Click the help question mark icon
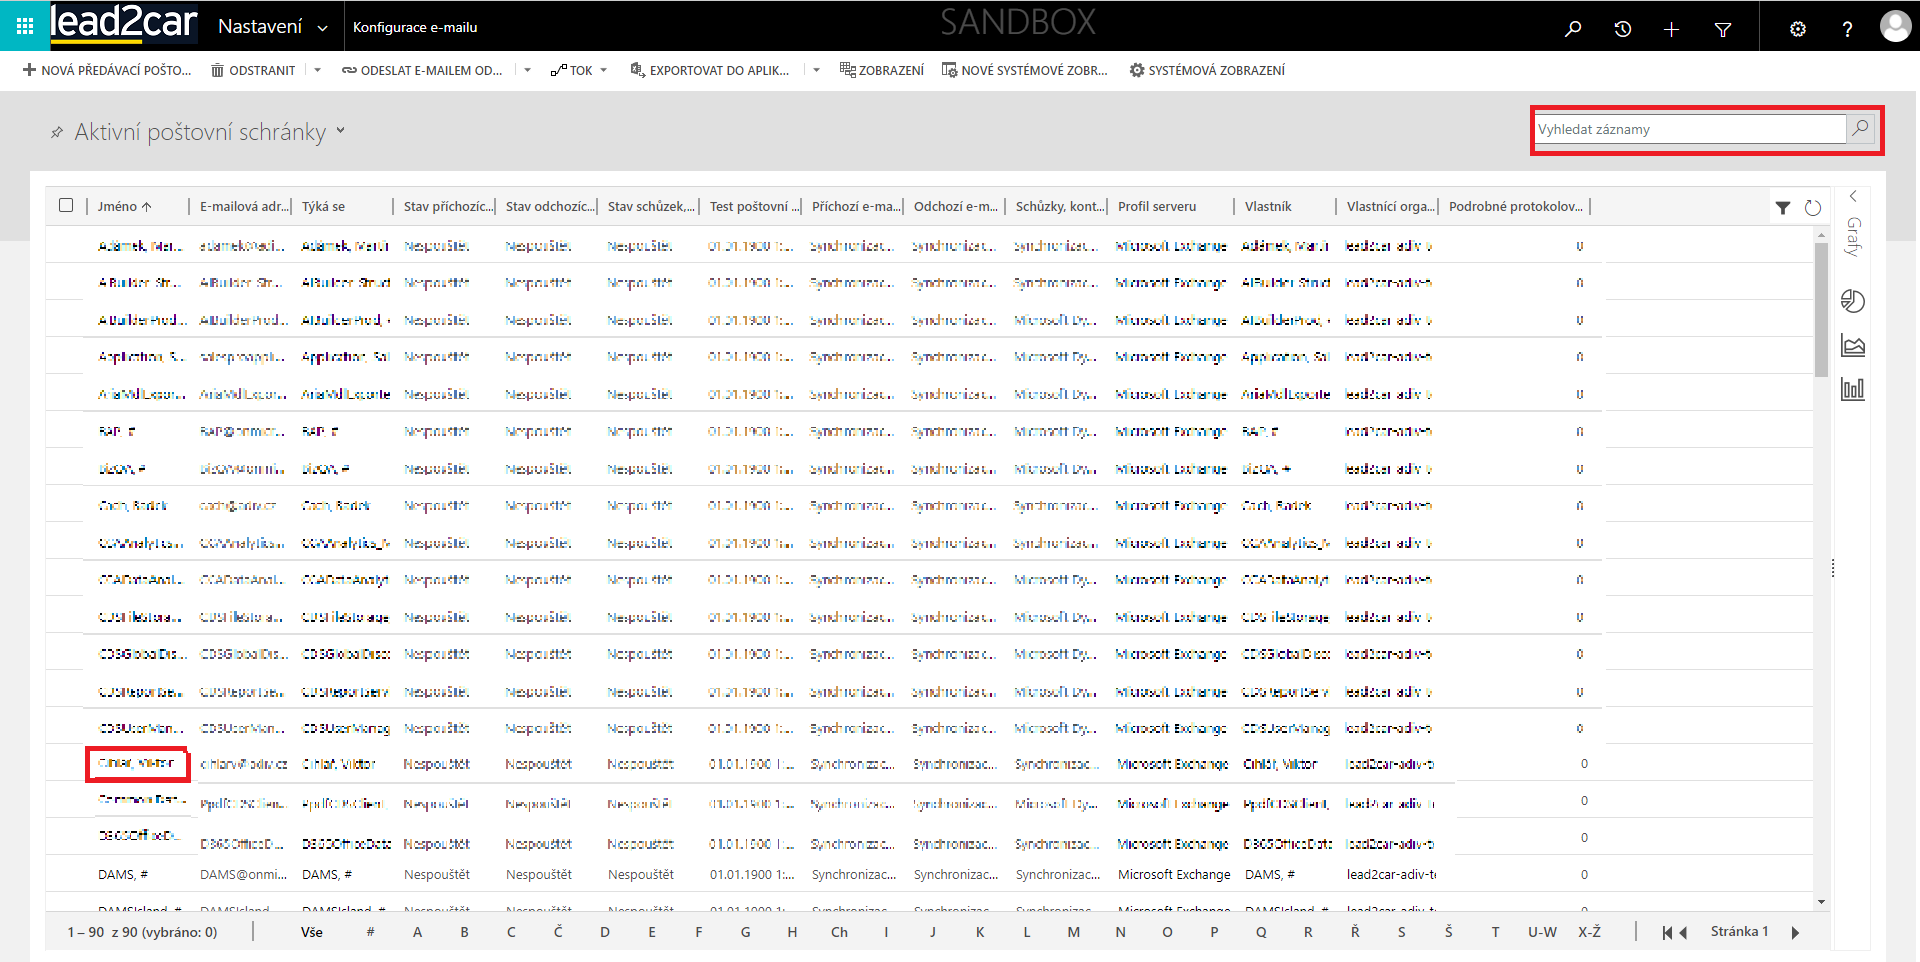The width and height of the screenshot is (1920, 962). (1847, 29)
